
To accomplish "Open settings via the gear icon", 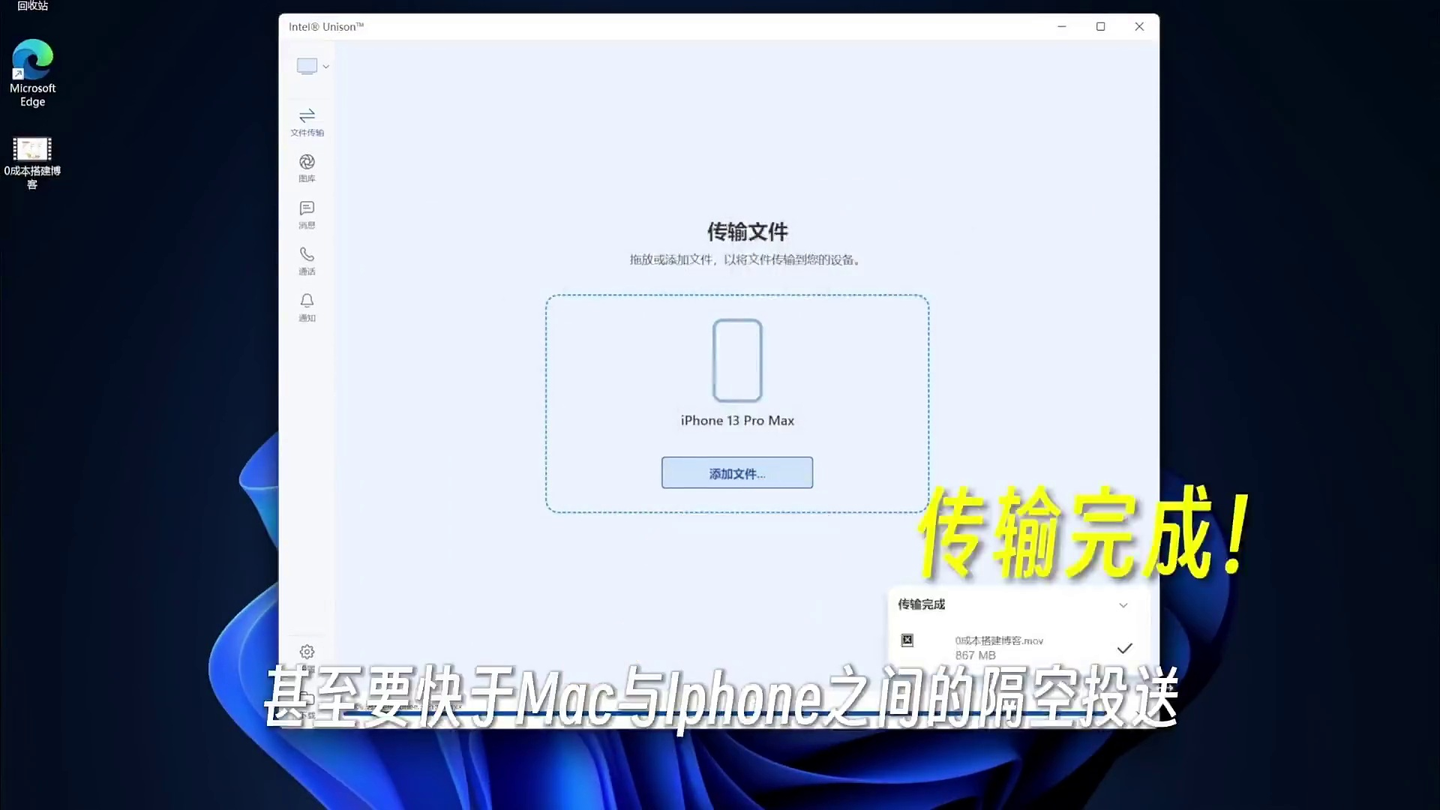I will pyautogui.click(x=307, y=652).
